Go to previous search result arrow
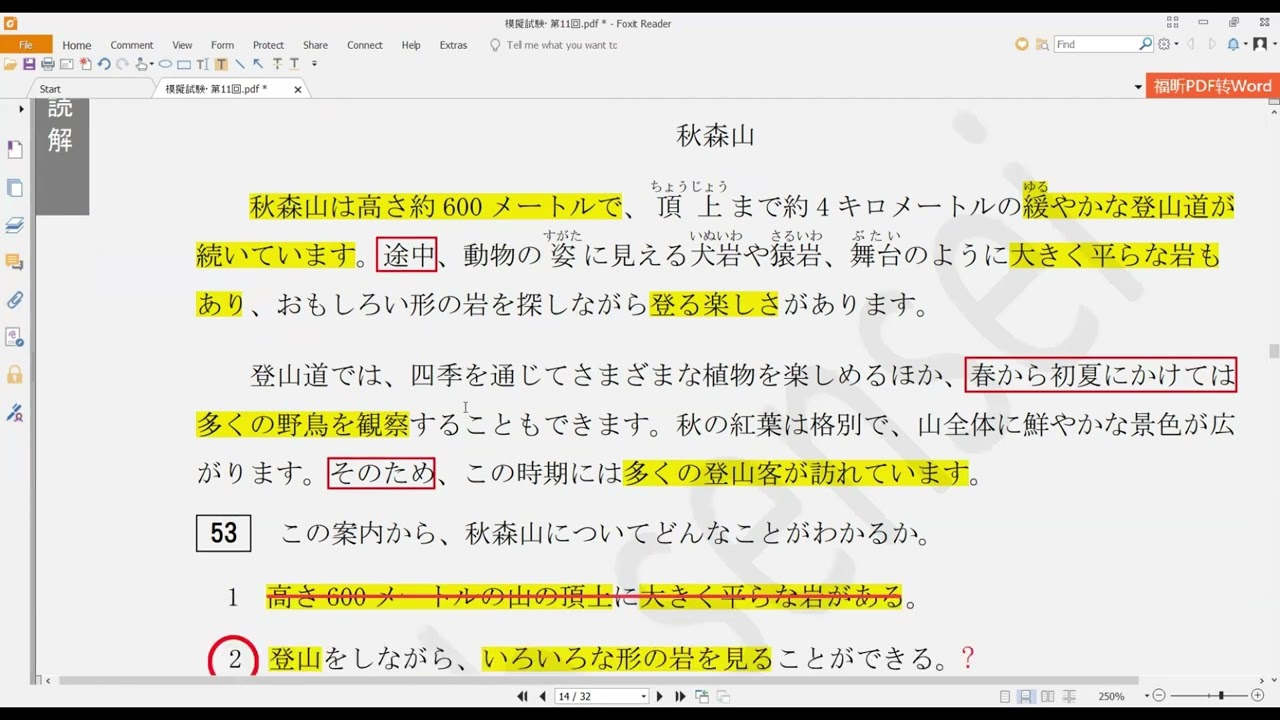The image size is (1280, 720). click(x=1190, y=44)
